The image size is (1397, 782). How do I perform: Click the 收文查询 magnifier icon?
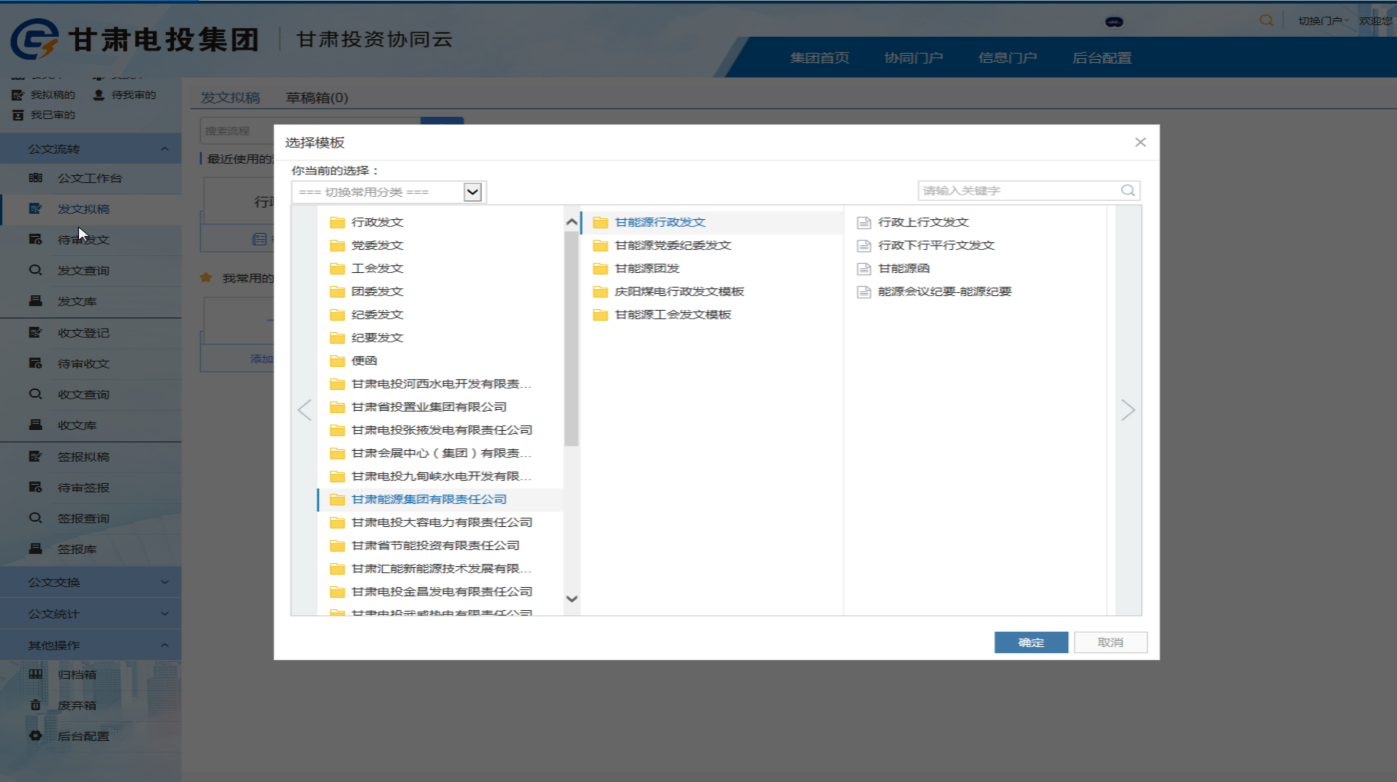click(x=36, y=394)
